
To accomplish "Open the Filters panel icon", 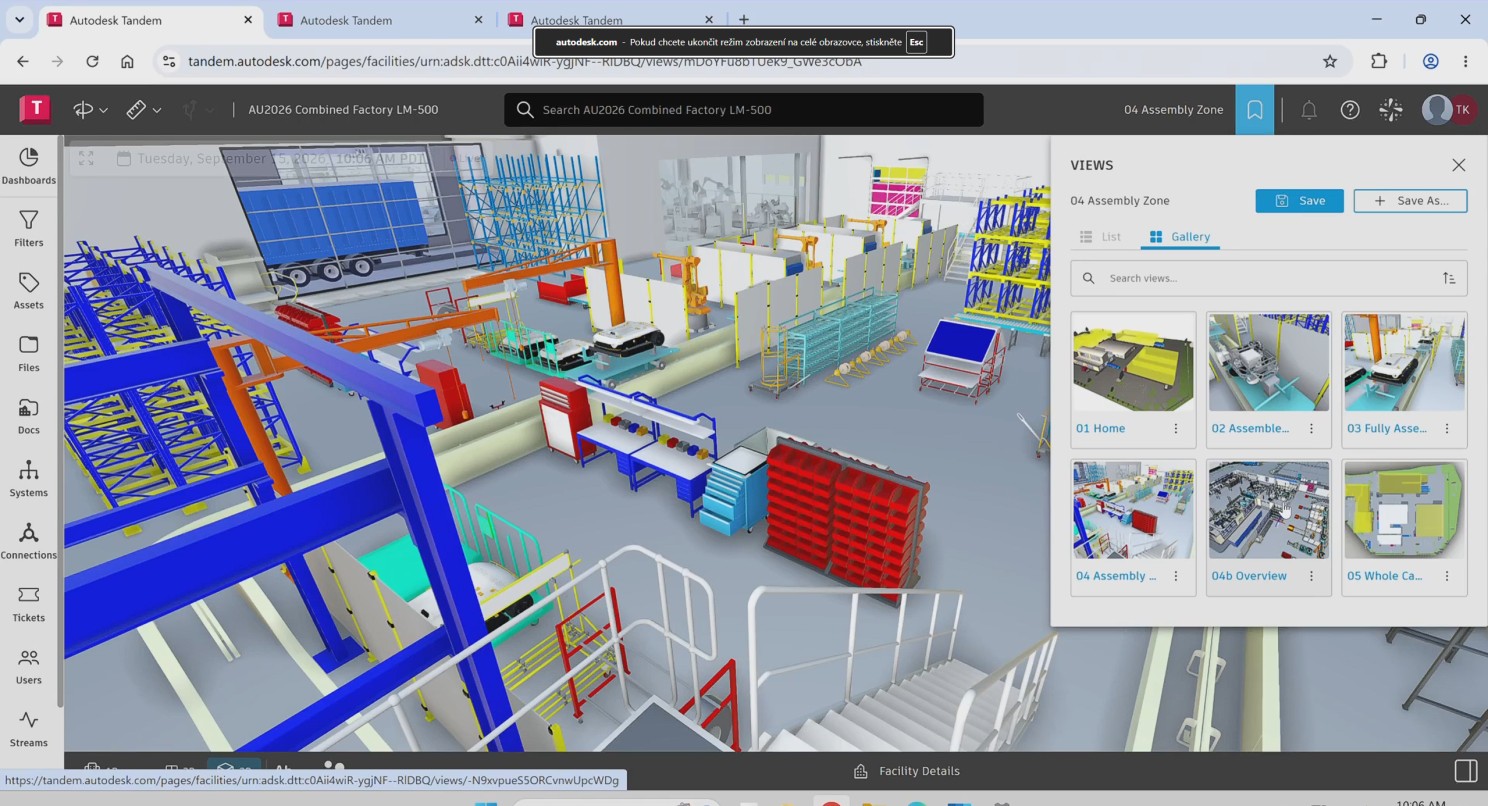I will click(28, 228).
